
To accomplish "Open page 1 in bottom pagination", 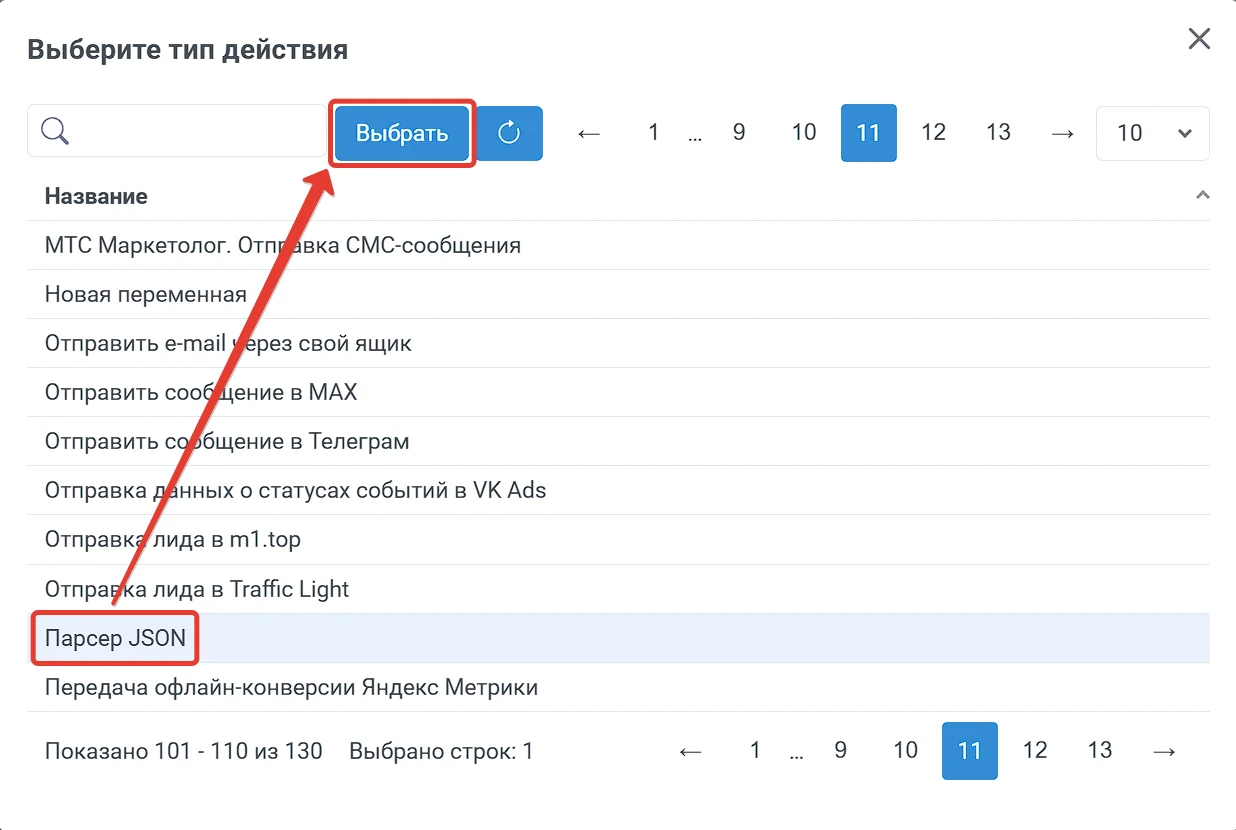I will (755, 750).
